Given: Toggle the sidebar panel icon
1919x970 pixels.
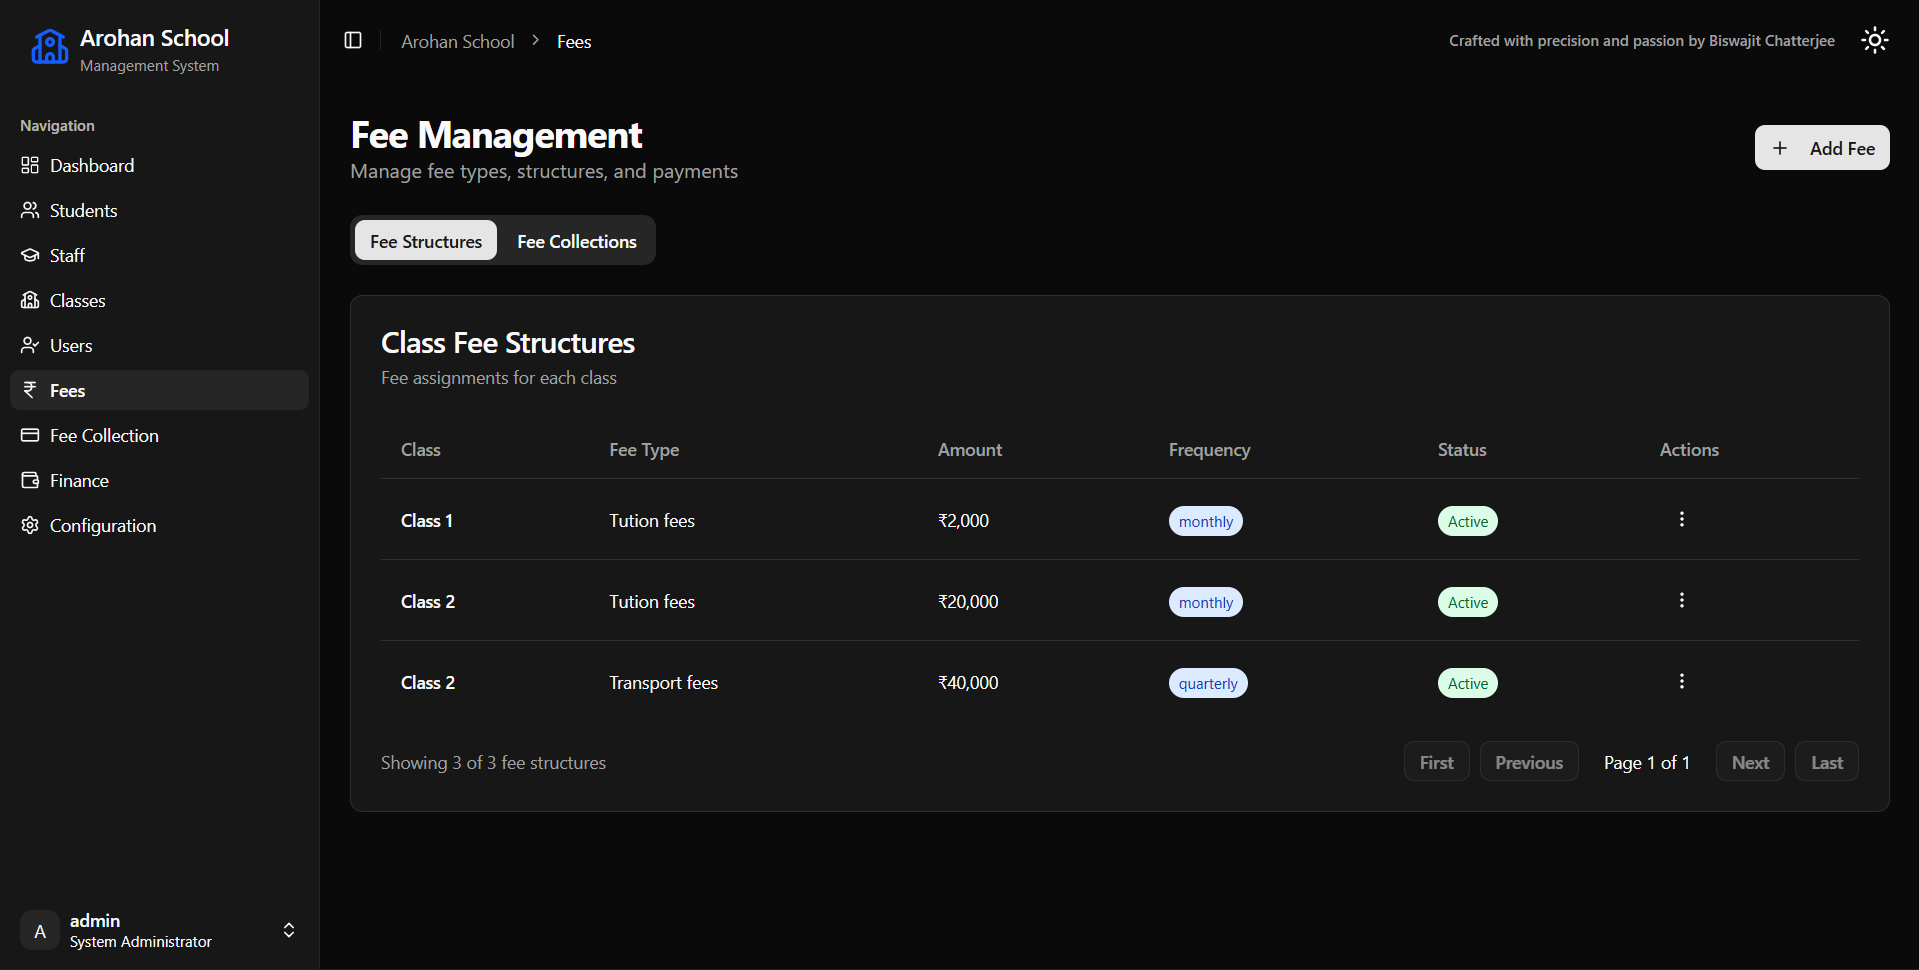Looking at the screenshot, I should 353,40.
